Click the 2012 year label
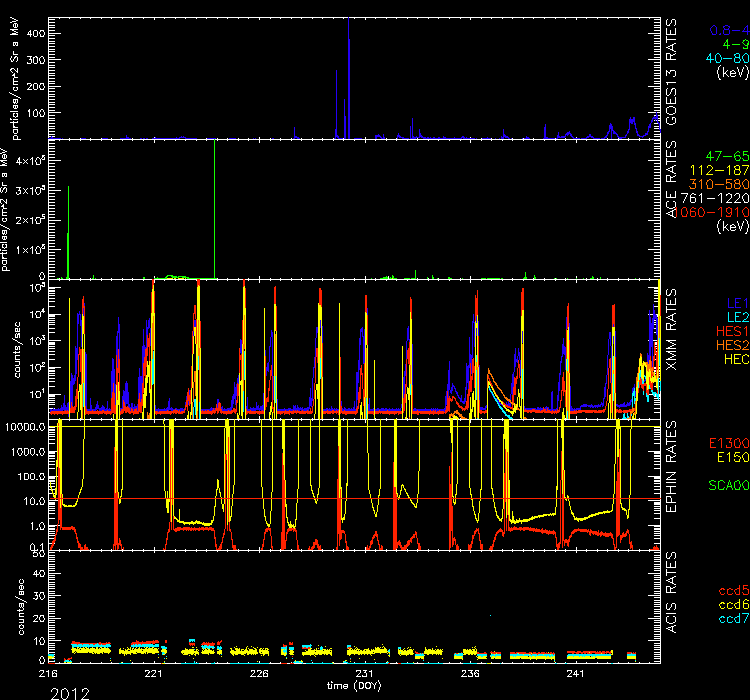 (x=70, y=692)
